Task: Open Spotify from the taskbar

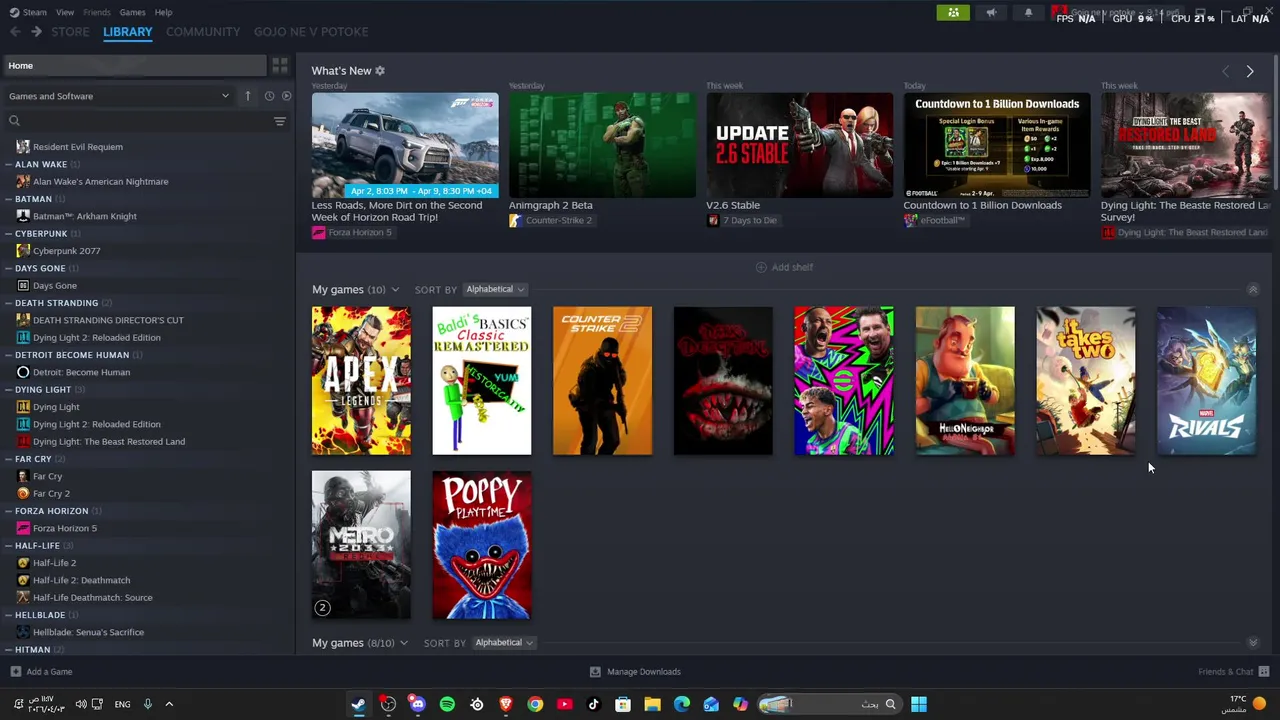Action: (x=447, y=704)
